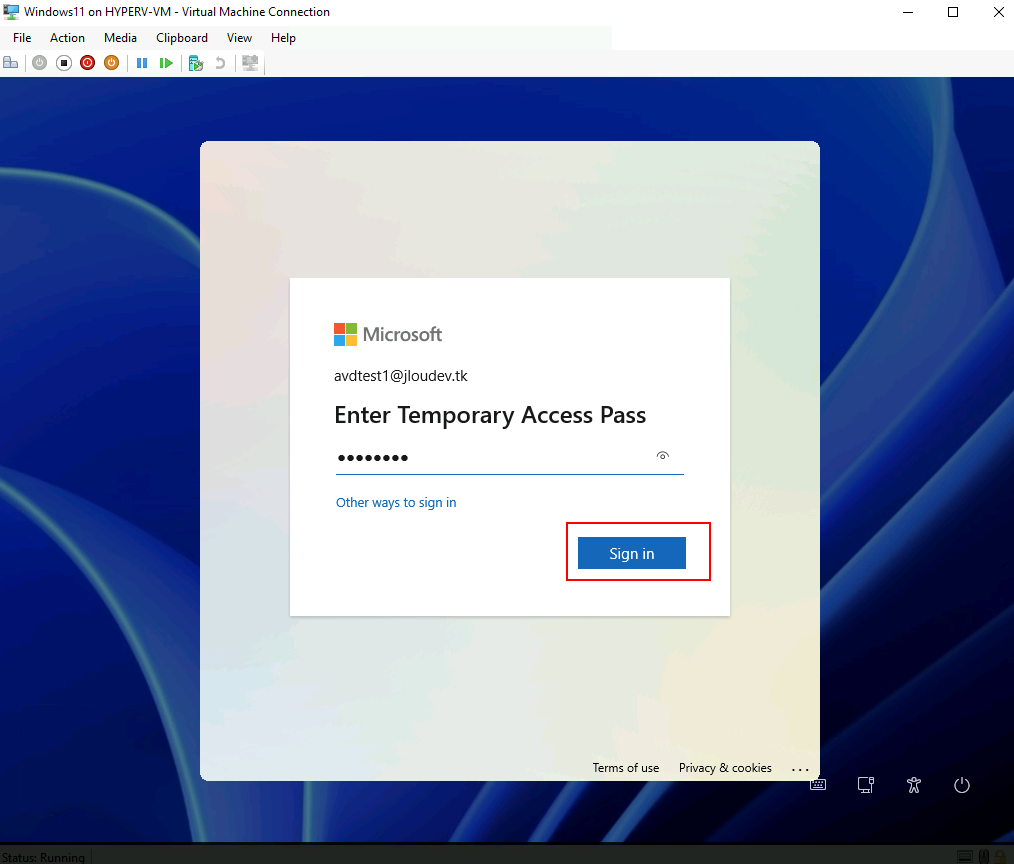The height and width of the screenshot is (864, 1014).
Task: Click the network monitor icon on the lock screen
Action: 866,785
